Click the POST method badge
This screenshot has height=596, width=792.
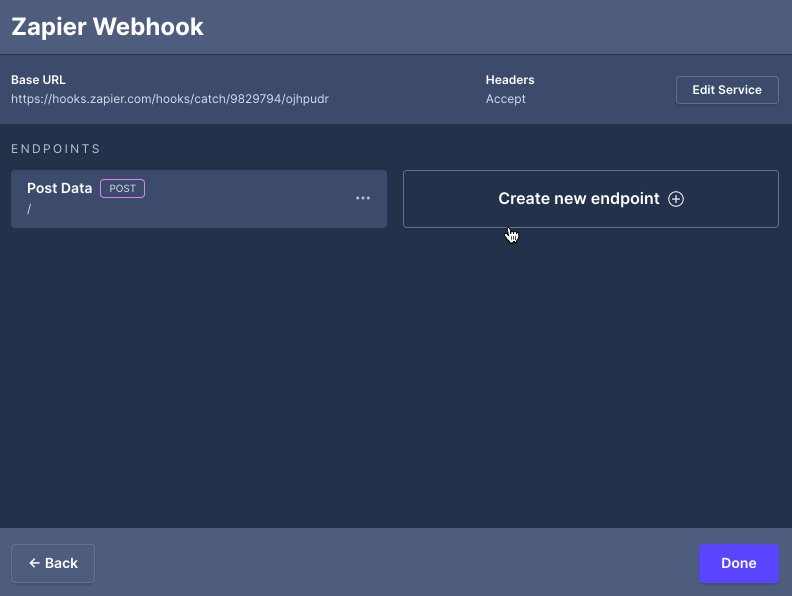123,188
